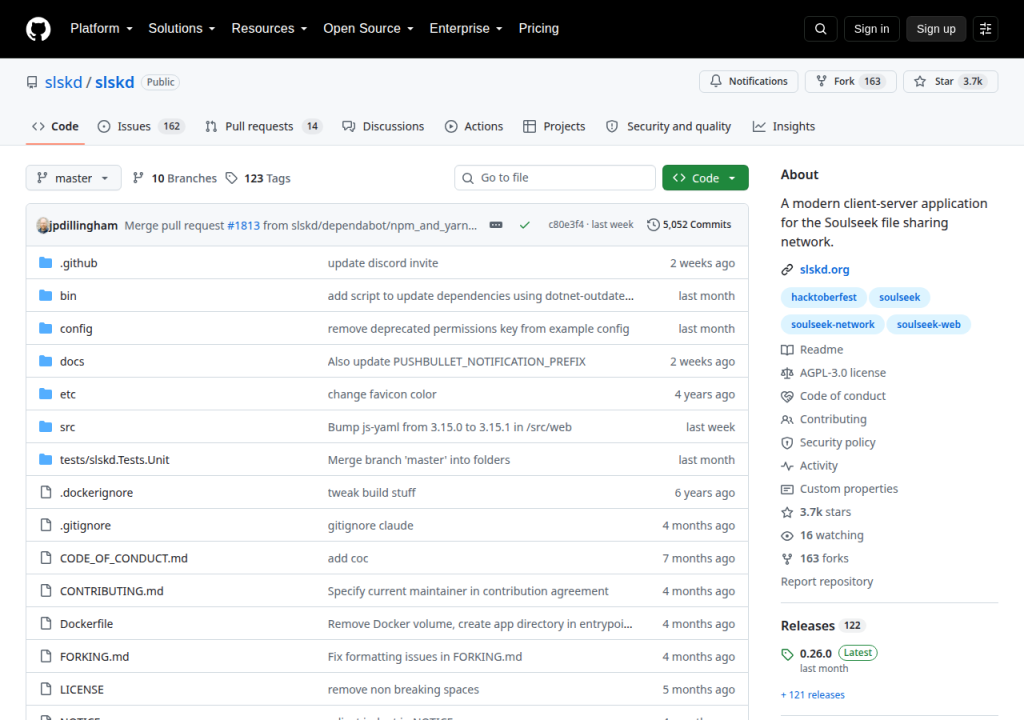Click the 0.26.0 release tag icon
Screen dimensions: 1024x720
[x=787, y=653]
